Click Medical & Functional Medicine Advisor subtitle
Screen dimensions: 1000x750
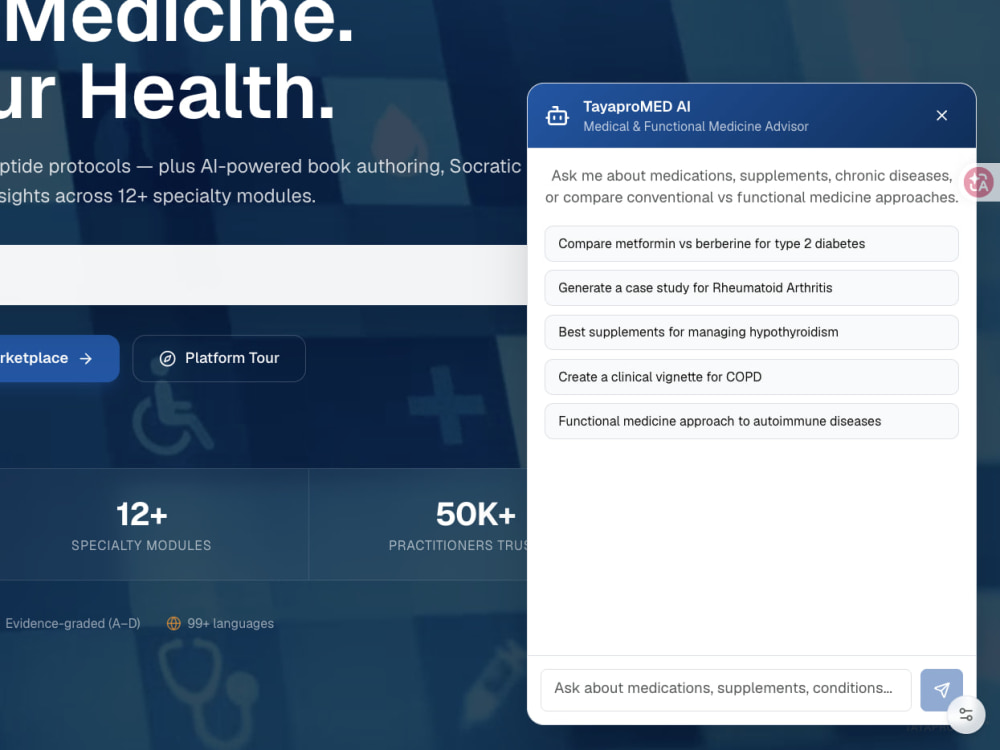pyautogui.click(x=696, y=126)
